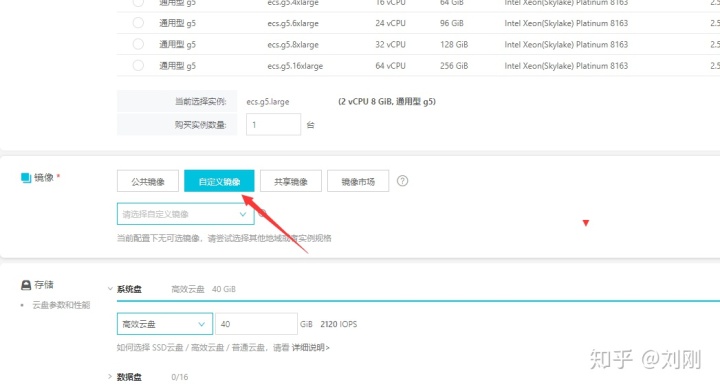This screenshot has height=389, width=720.
Task: Click the ecs.g5.large current instance value
Action: 268,101
